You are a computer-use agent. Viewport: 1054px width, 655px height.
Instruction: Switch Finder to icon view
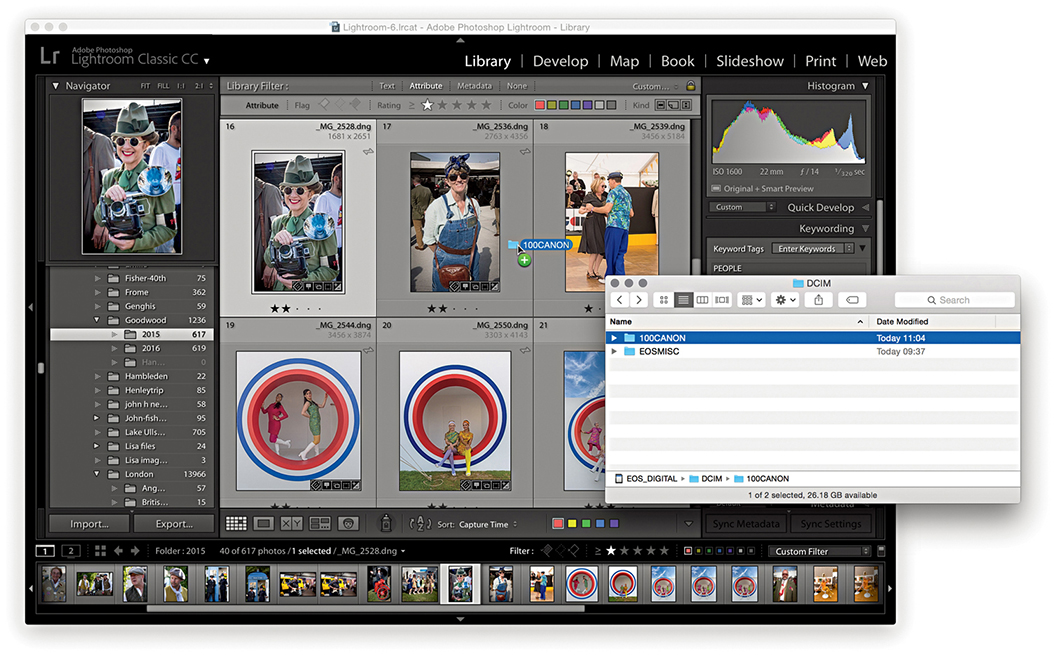(x=664, y=300)
